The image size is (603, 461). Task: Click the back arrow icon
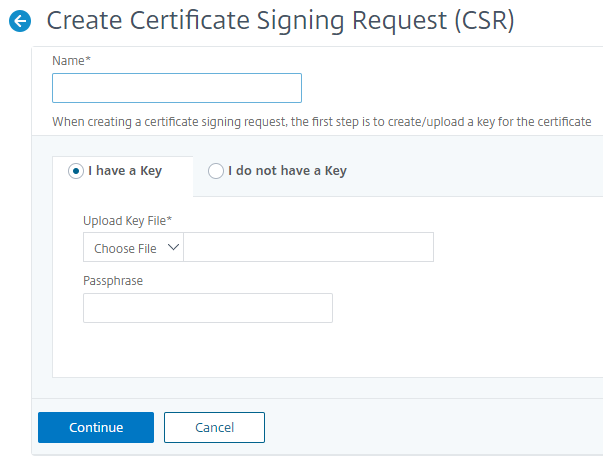pyautogui.click(x=19, y=21)
